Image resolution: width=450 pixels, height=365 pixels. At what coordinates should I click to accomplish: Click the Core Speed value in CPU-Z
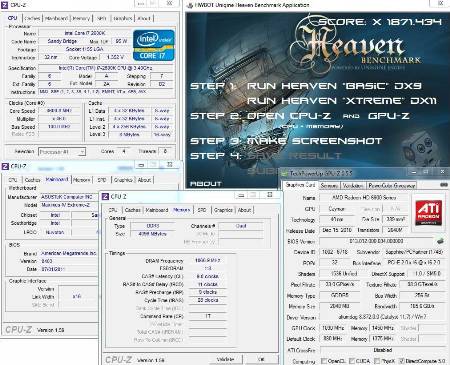(x=59, y=111)
